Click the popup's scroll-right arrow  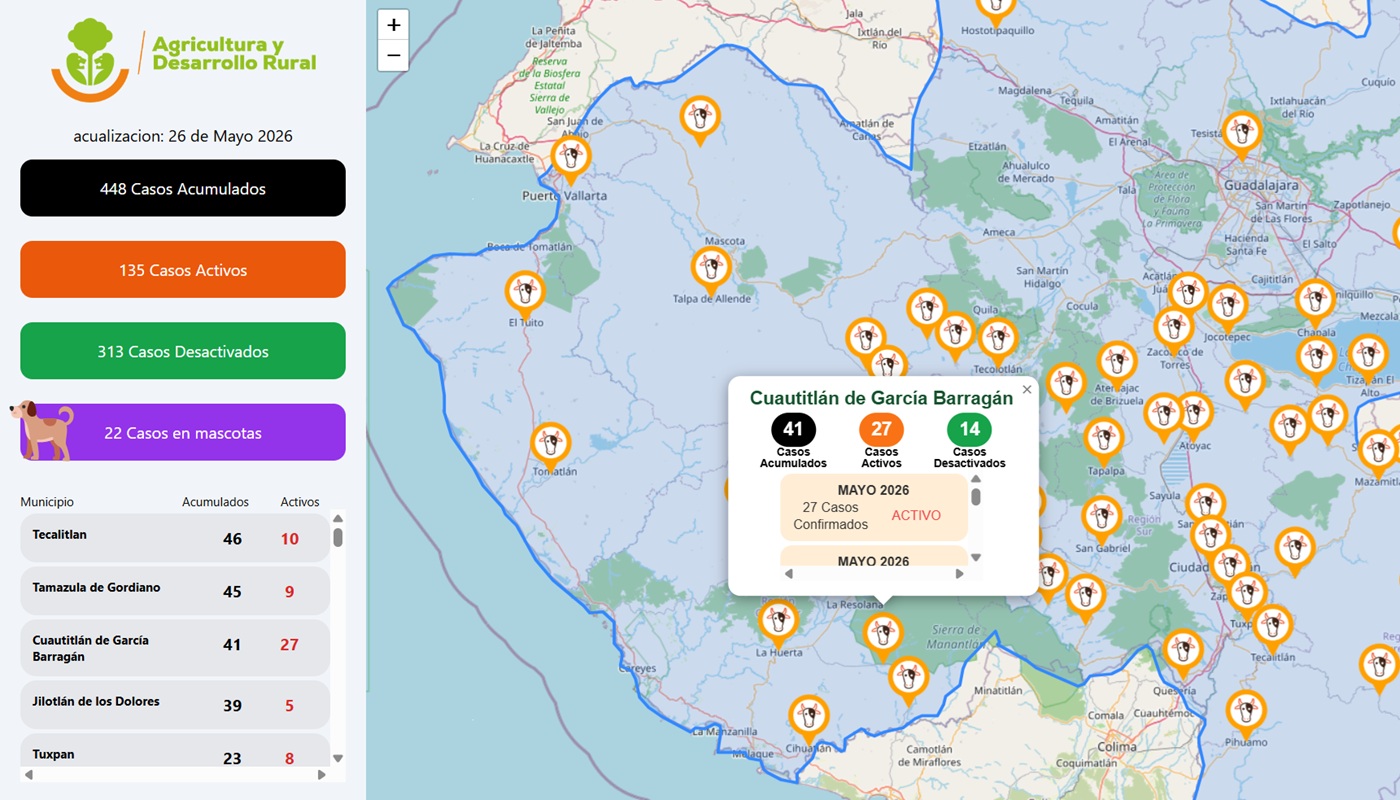point(960,574)
